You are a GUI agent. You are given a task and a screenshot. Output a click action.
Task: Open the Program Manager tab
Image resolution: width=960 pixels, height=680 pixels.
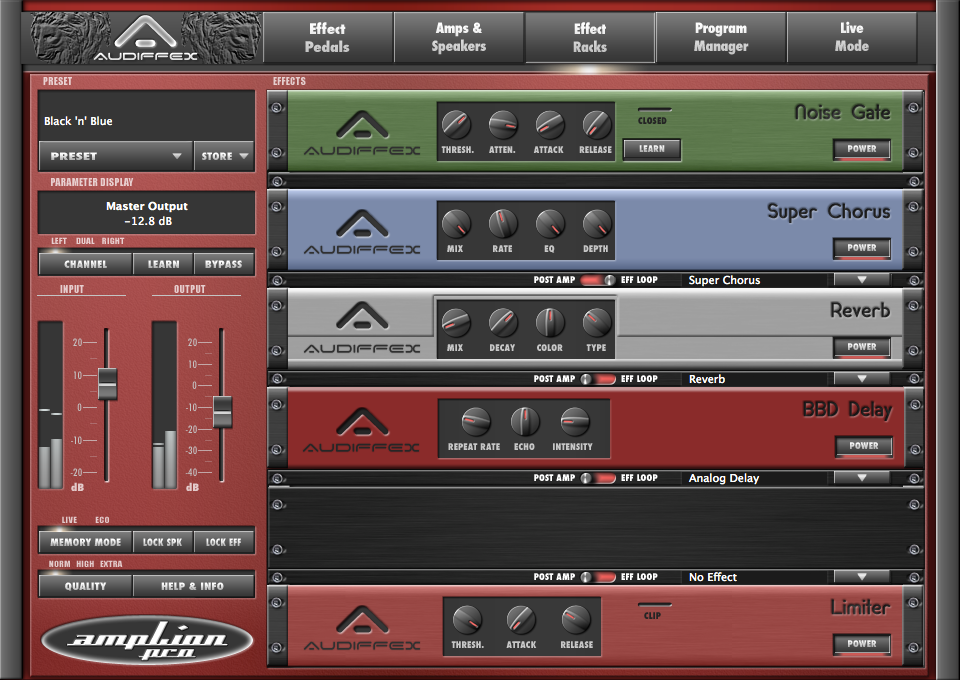[721, 37]
